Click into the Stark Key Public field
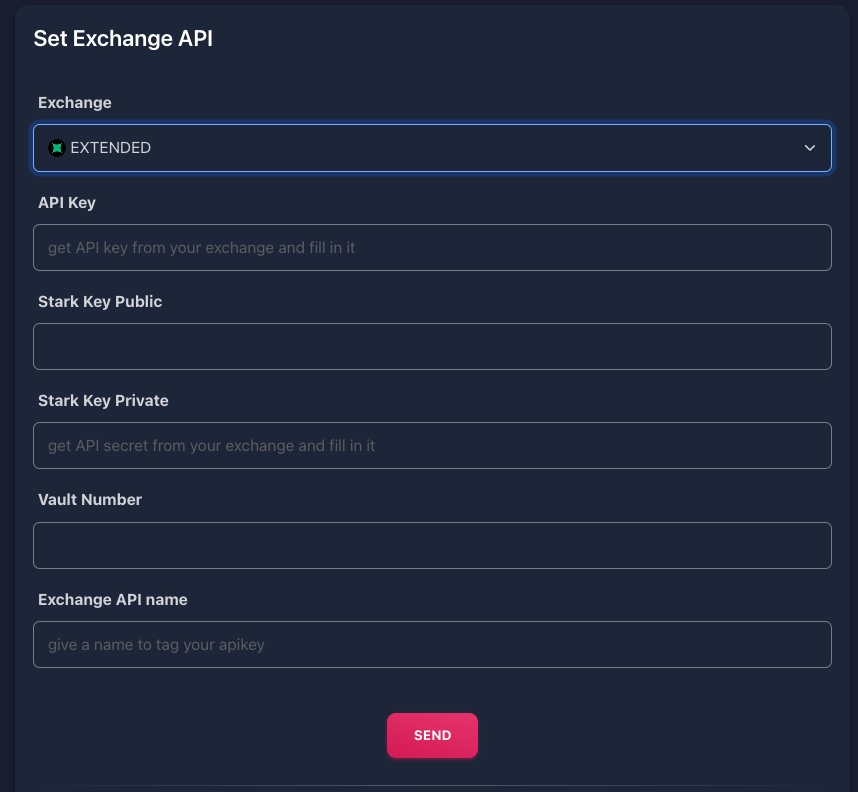The width and height of the screenshot is (858, 792). (x=432, y=346)
